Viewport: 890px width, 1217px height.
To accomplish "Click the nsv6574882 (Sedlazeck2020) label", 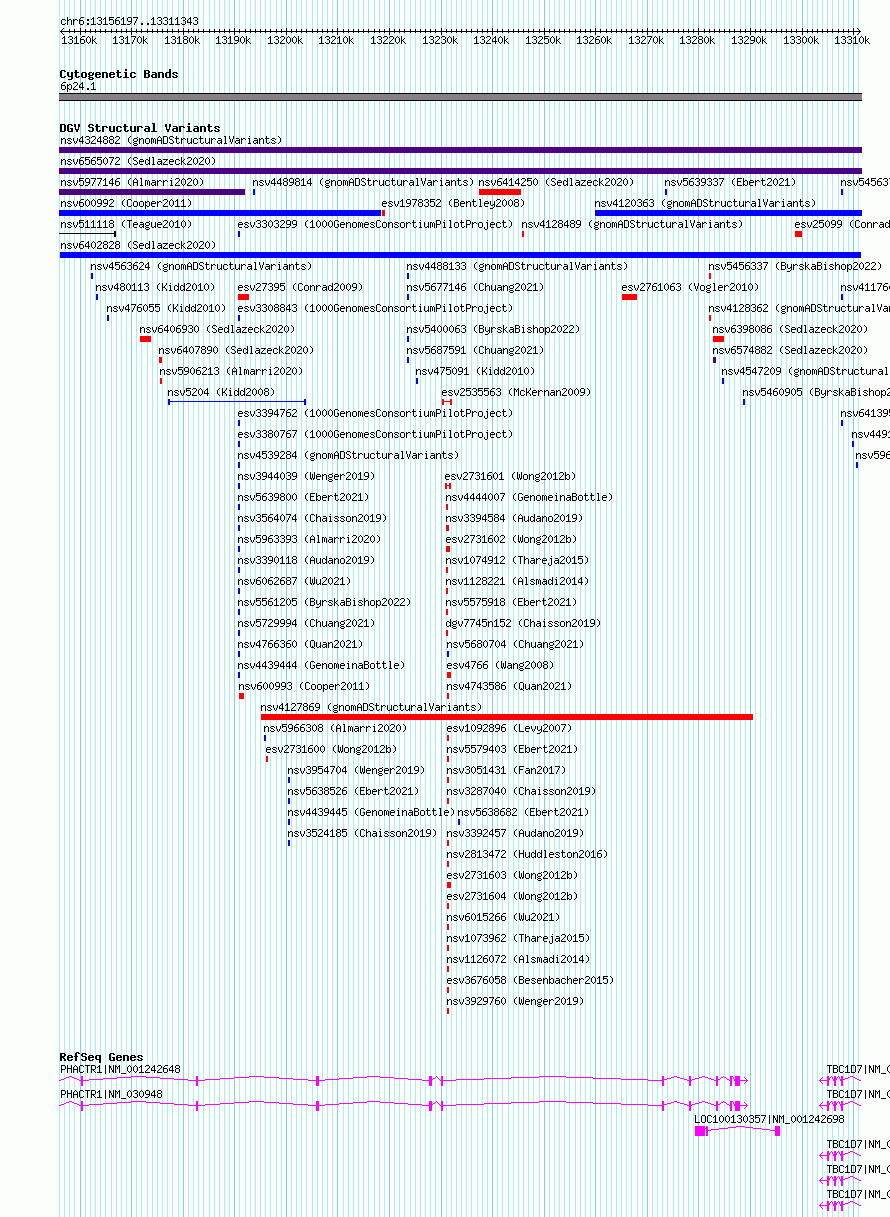I will 790,350.
